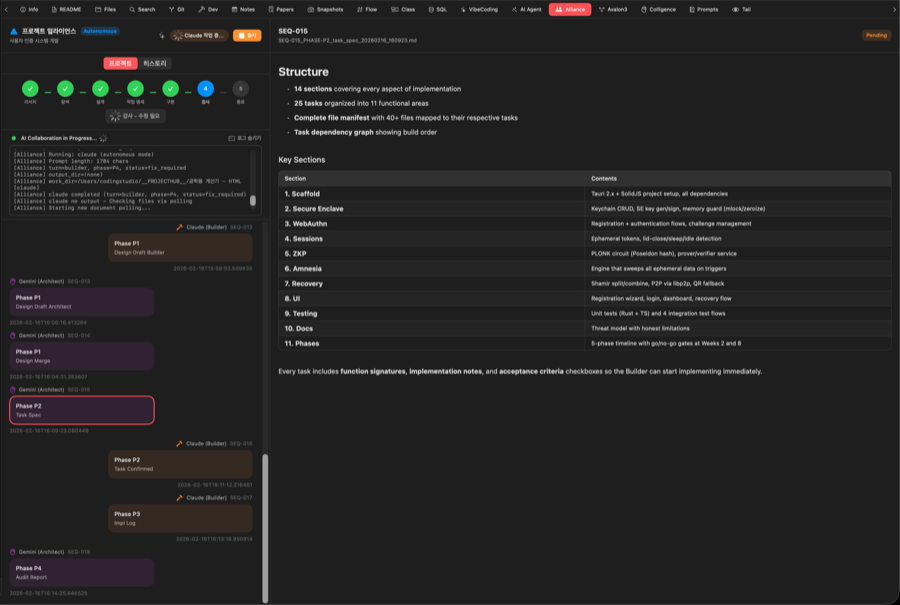Open the SQL database tab
The image size is (900, 605).
(x=436, y=9)
